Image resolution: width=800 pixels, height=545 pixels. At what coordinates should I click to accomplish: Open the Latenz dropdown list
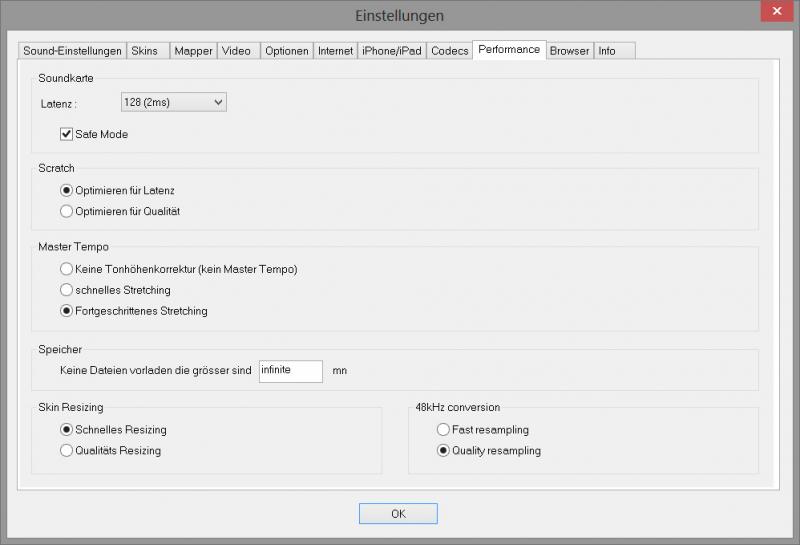[173, 102]
